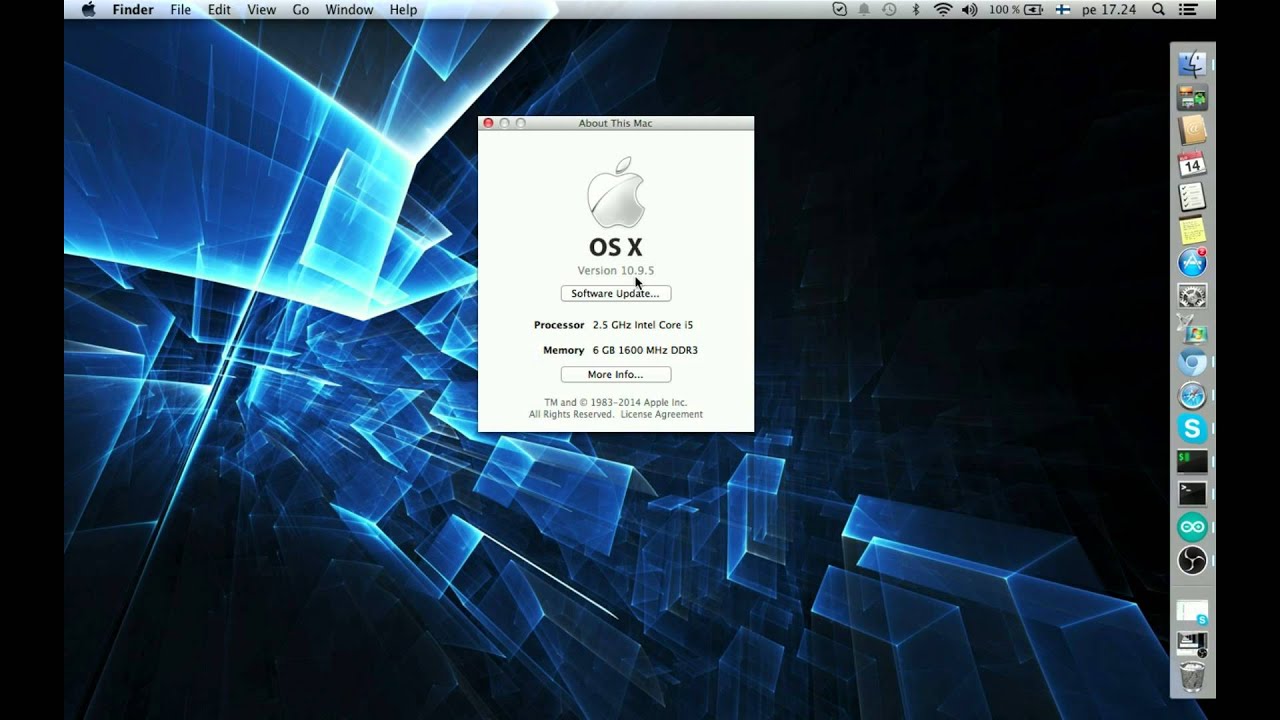Click Version 10.9.5 text

pyautogui.click(x=615, y=270)
